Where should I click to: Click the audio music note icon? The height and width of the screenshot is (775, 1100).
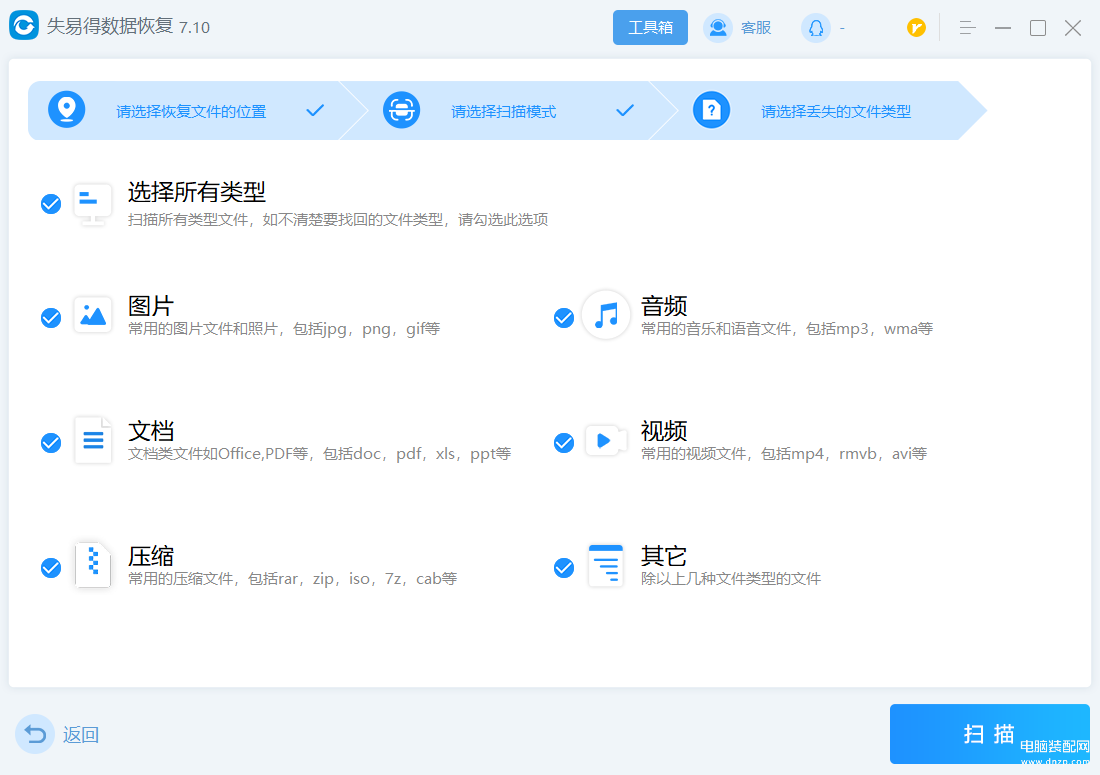coord(606,315)
